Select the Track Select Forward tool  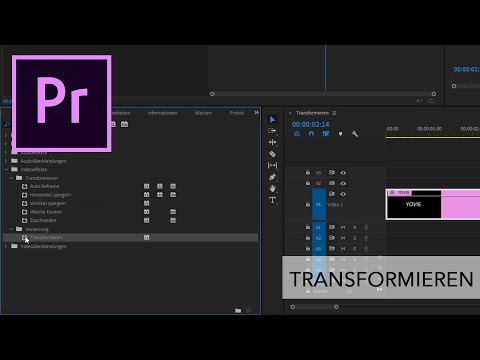click(272, 131)
